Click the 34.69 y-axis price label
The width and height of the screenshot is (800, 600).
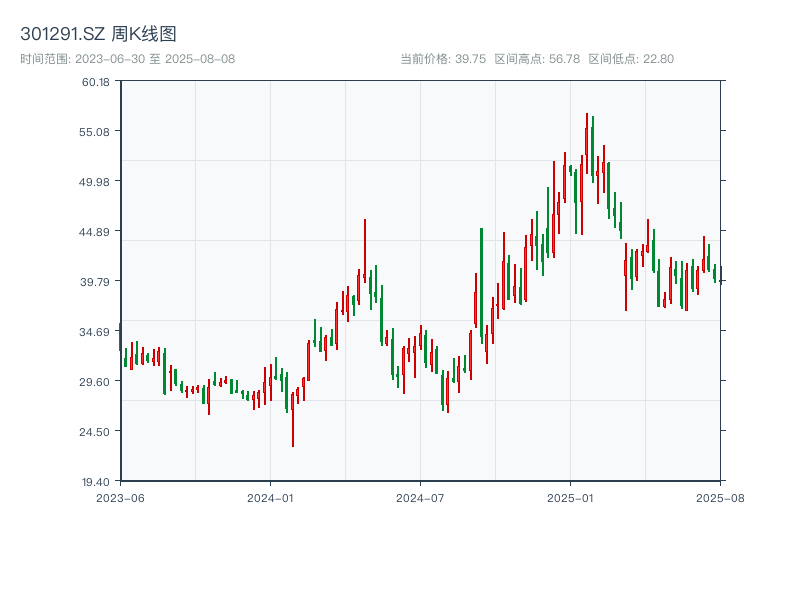point(96,331)
